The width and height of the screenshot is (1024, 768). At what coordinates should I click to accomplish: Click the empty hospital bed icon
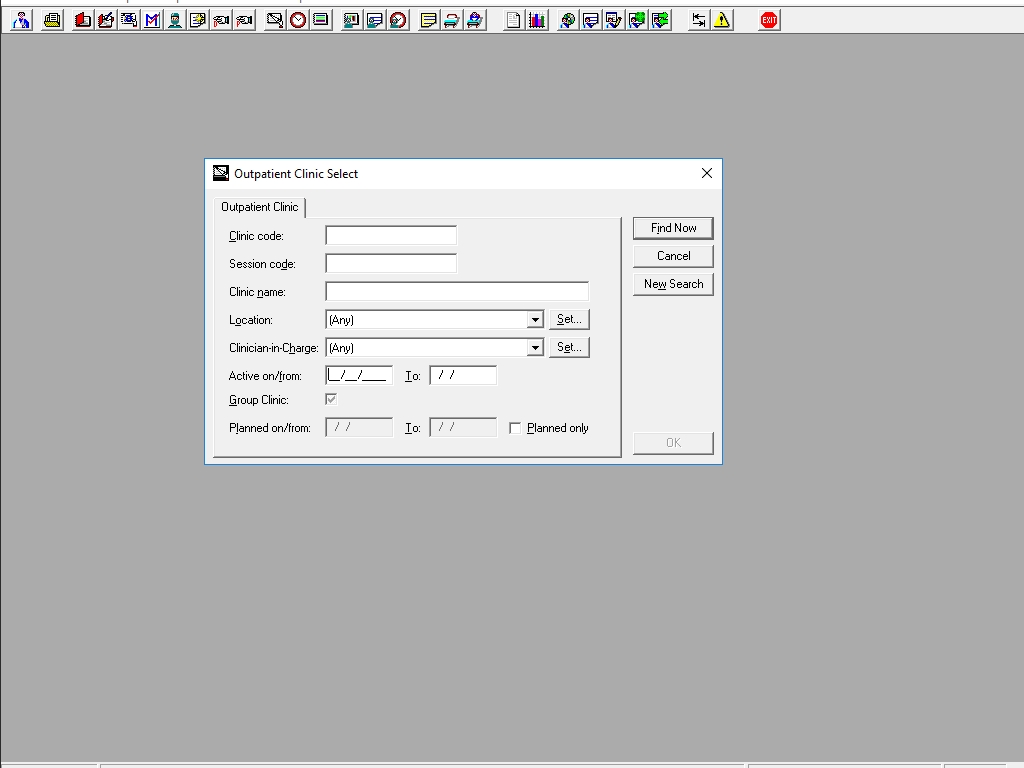click(451, 20)
